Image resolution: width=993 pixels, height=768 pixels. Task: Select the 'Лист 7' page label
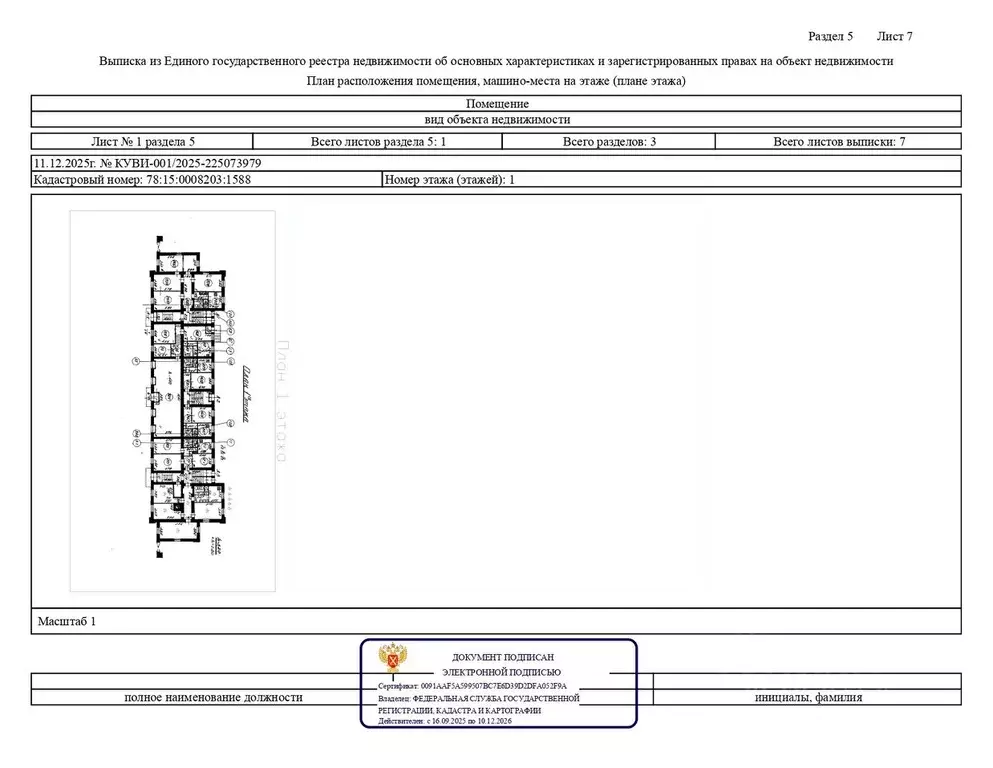click(894, 36)
